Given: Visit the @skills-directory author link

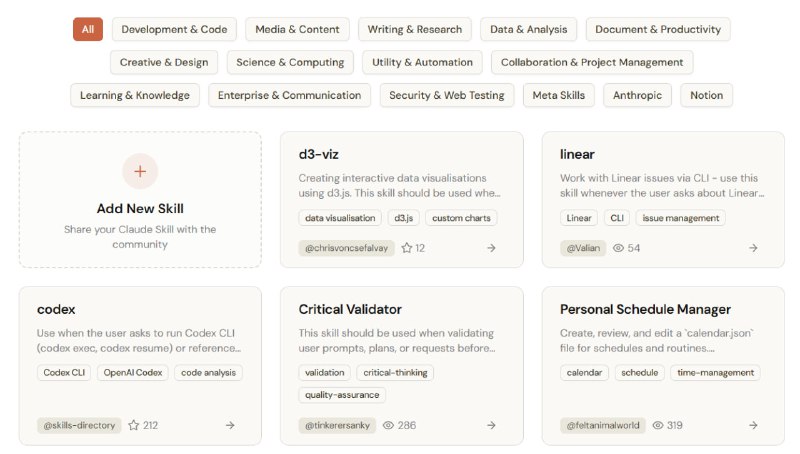Looking at the screenshot, I should pos(79,425).
